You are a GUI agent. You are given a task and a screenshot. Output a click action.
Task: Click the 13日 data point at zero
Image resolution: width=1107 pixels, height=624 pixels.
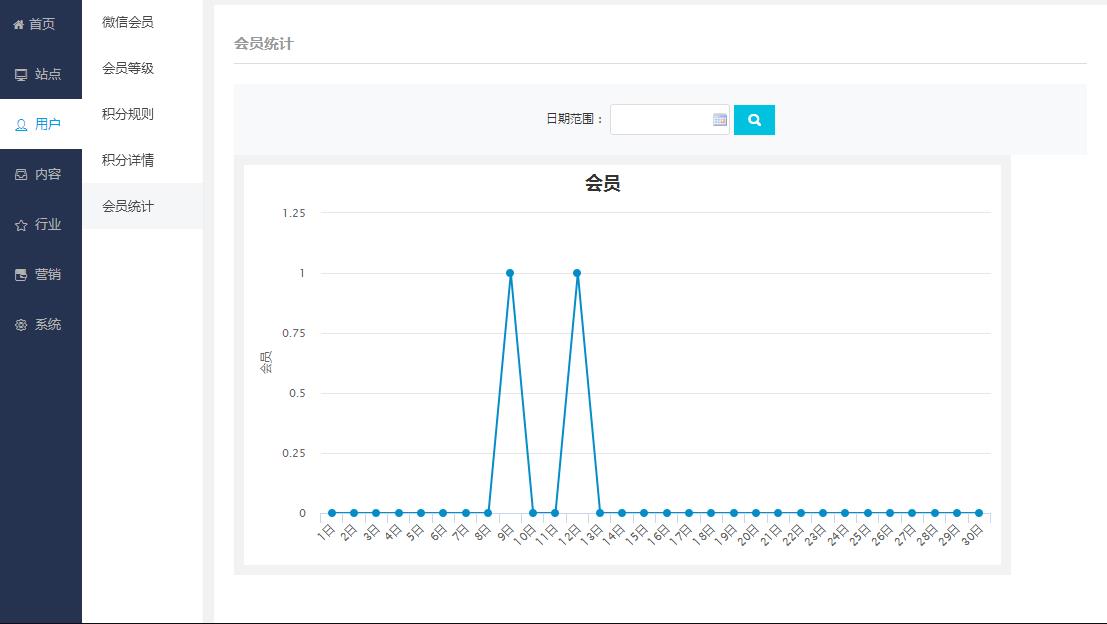pos(599,513)
